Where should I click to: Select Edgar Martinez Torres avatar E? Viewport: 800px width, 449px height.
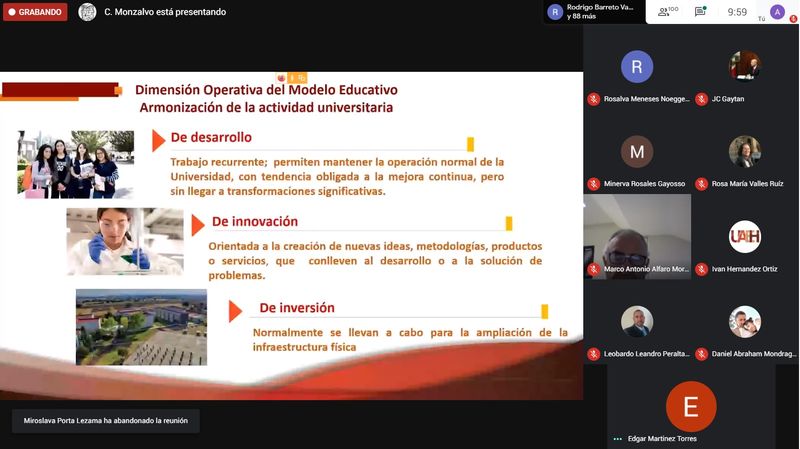point(691,407)
